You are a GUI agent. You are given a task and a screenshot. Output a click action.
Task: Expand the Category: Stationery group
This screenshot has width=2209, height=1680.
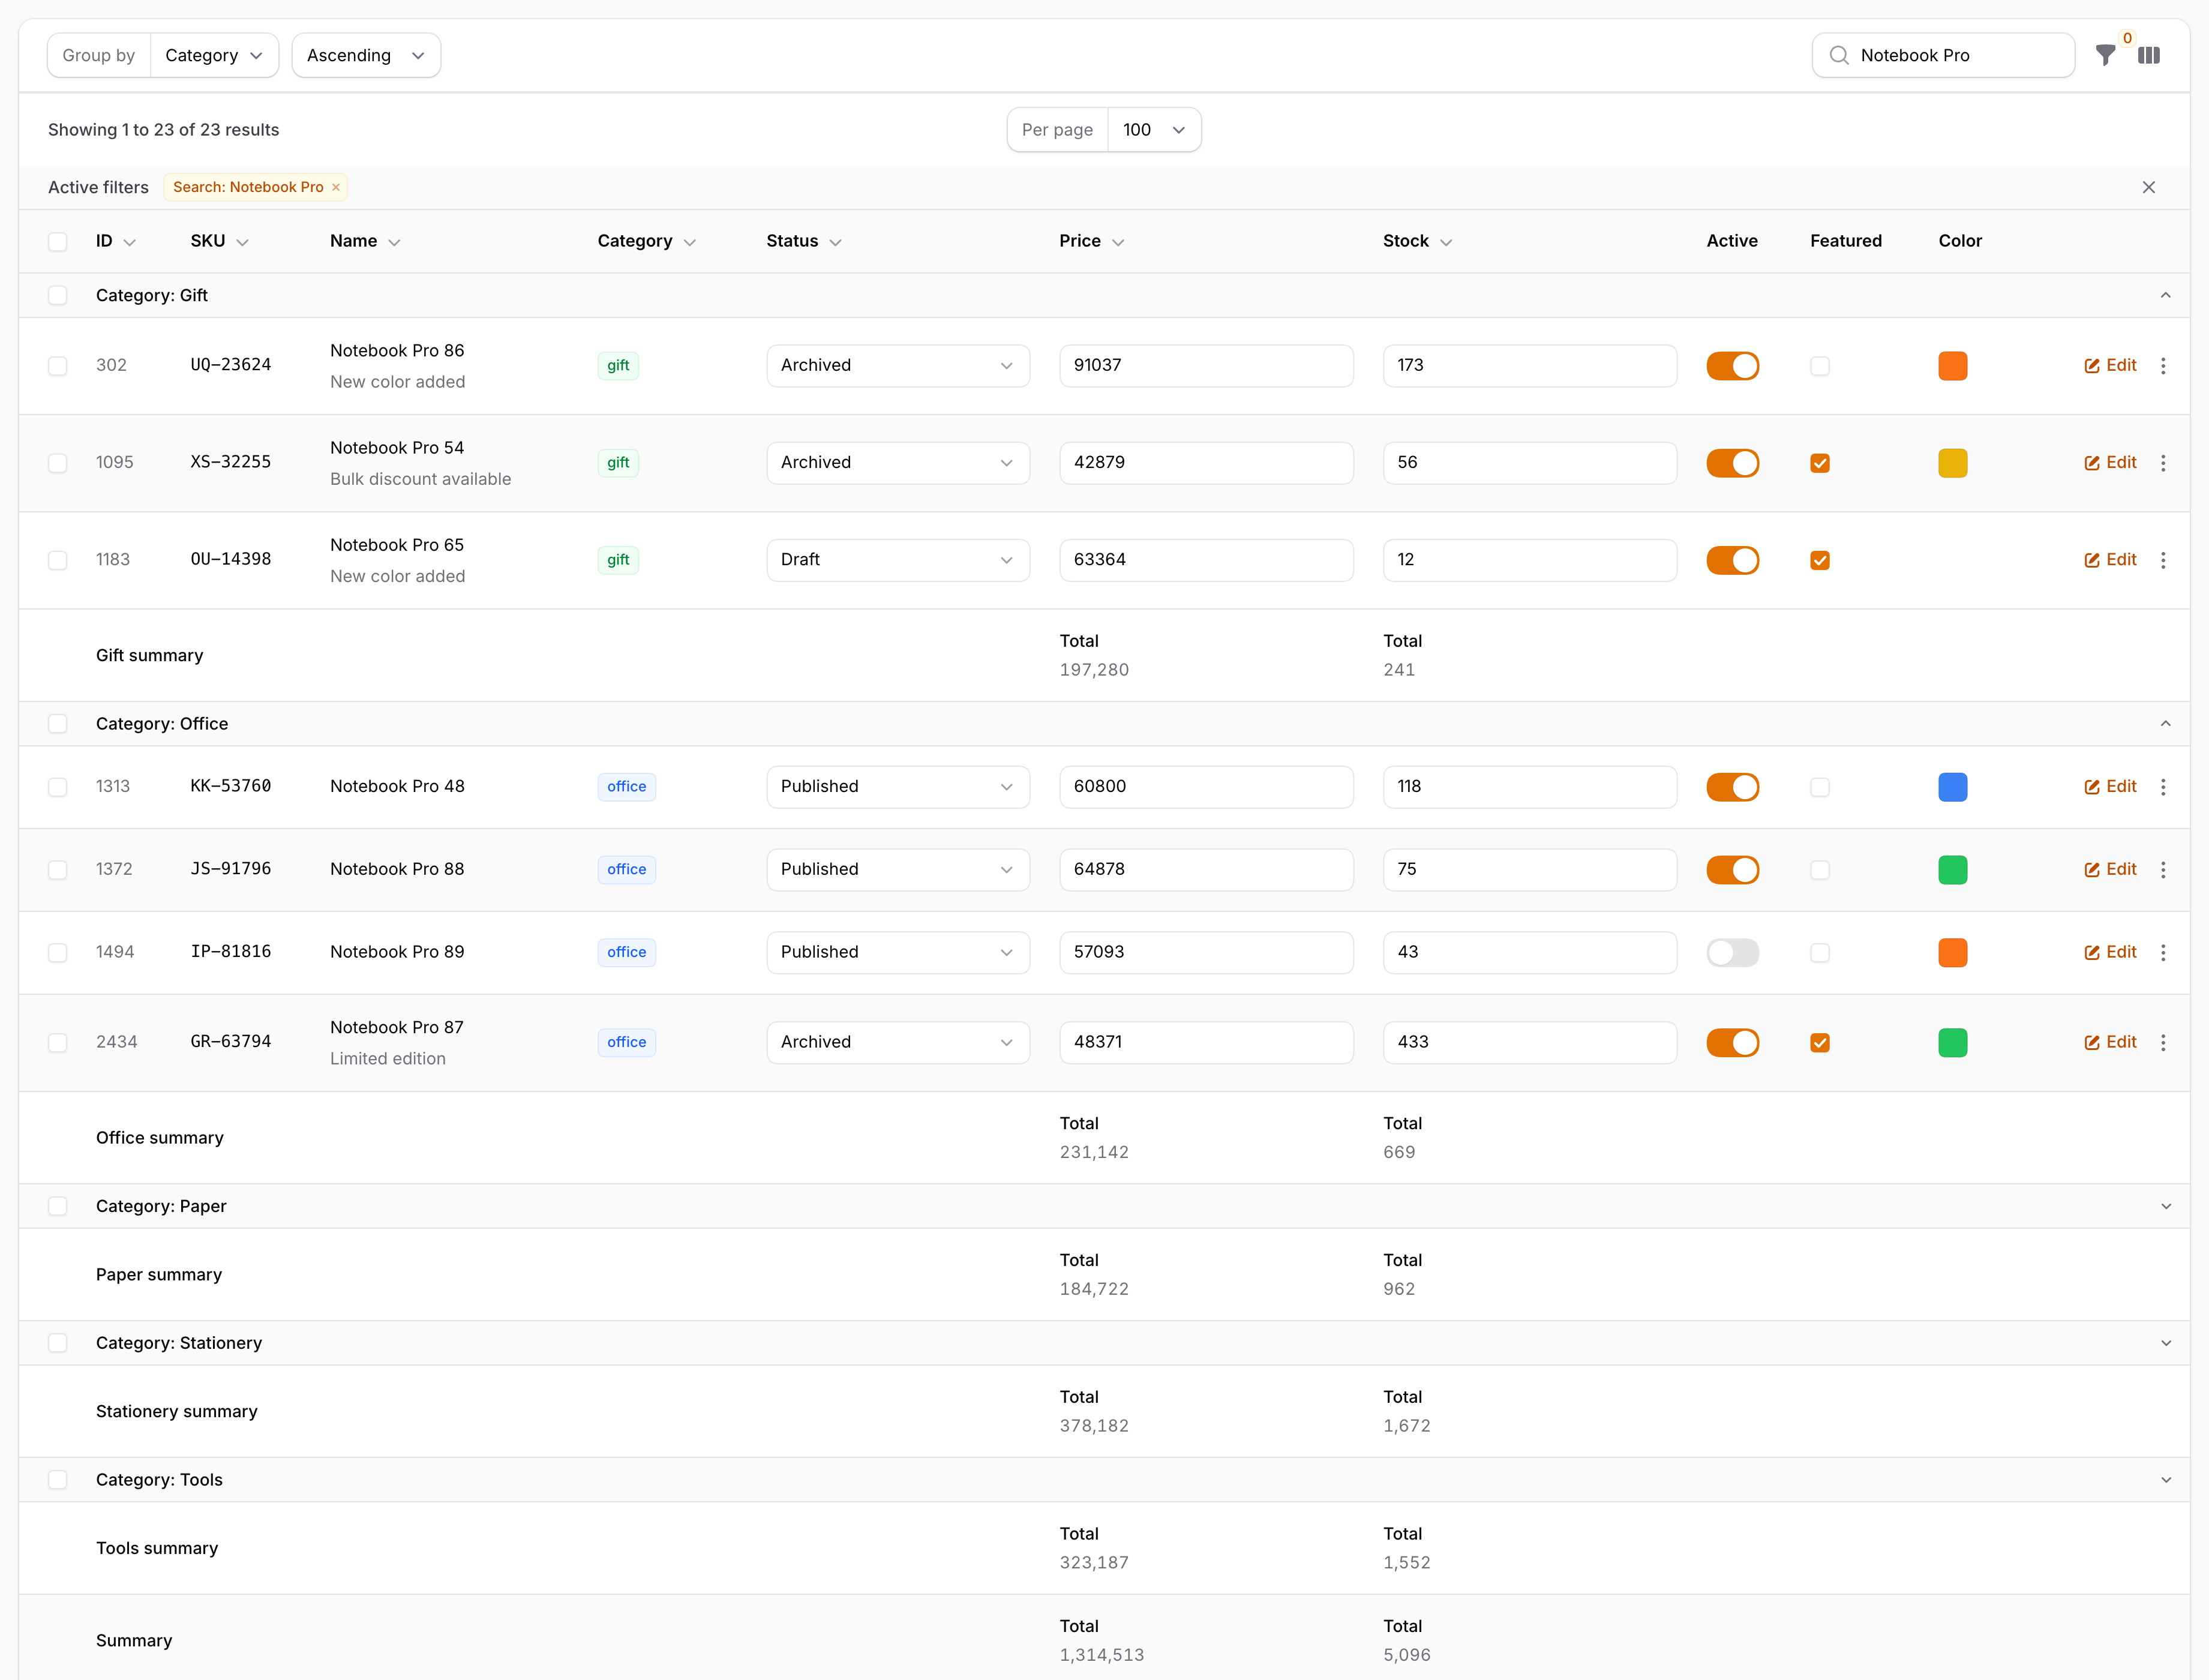[2165, 1343]
